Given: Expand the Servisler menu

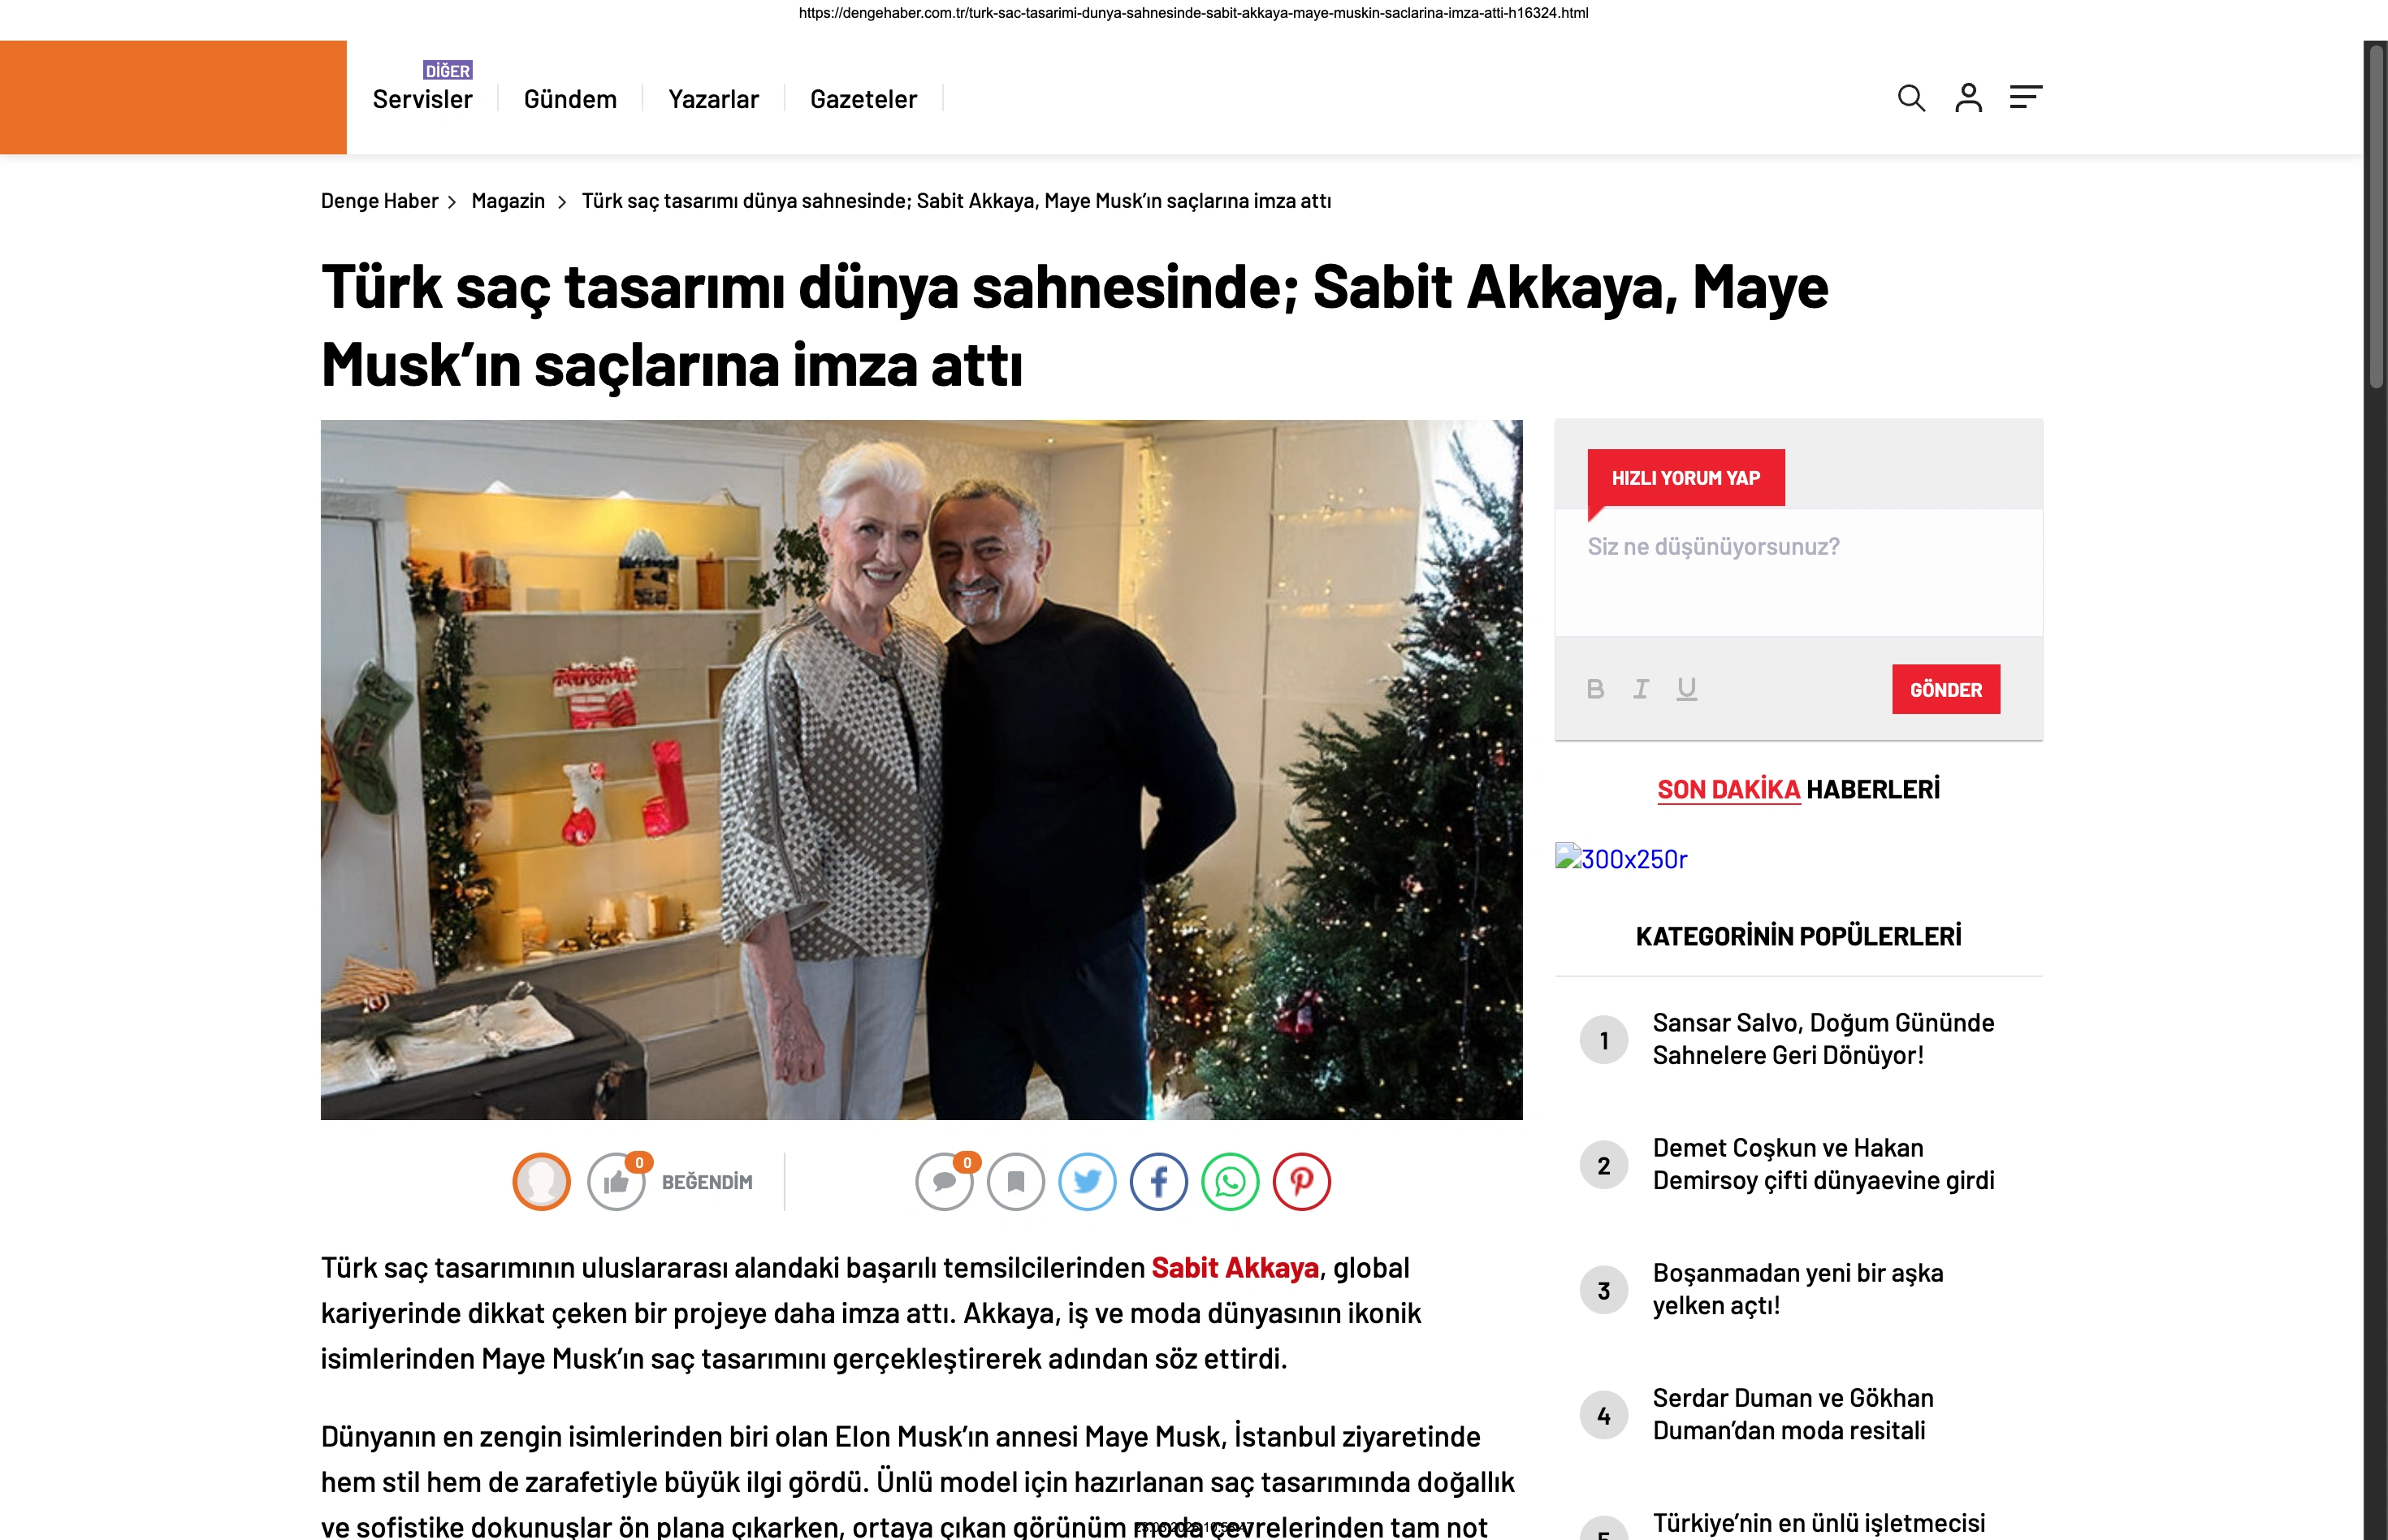Looking at the screenshot, I should point(422,99).
